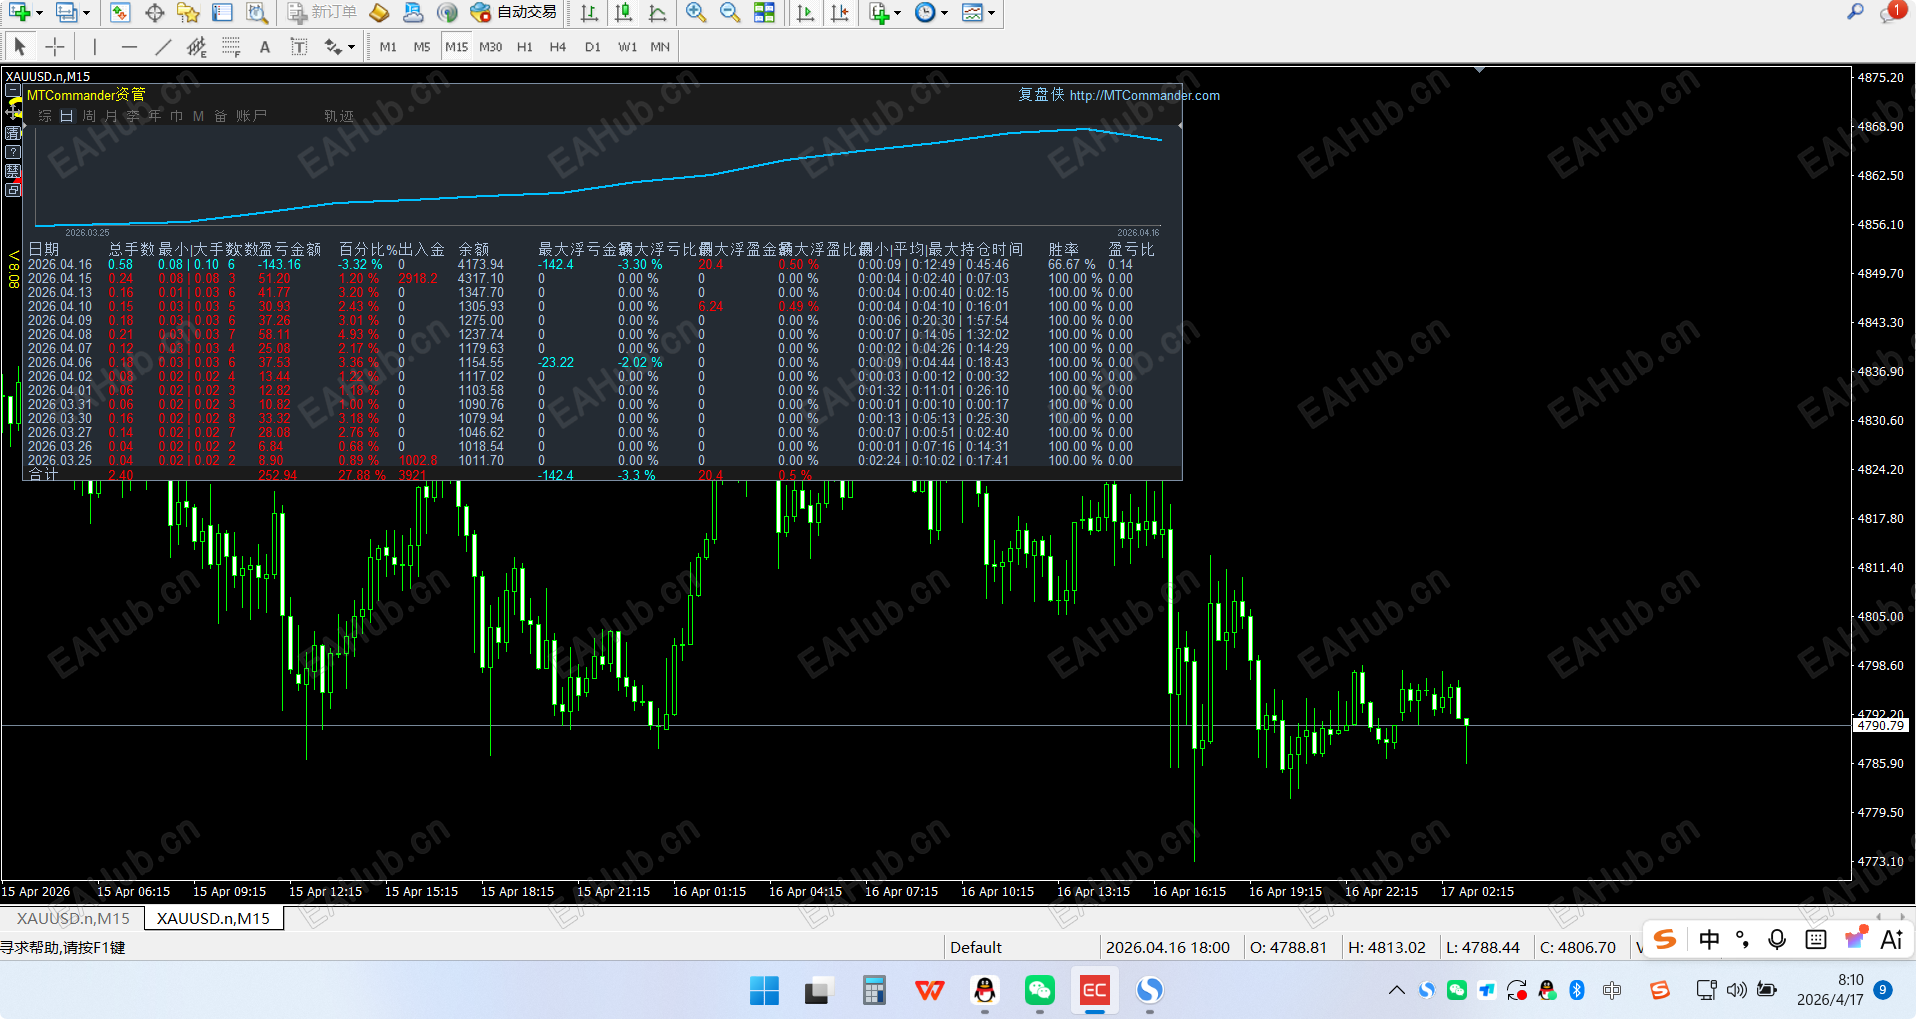Collapse the MTCommander panel minus button
The height and width of the screenshot is (1019, 1916).
13,91
